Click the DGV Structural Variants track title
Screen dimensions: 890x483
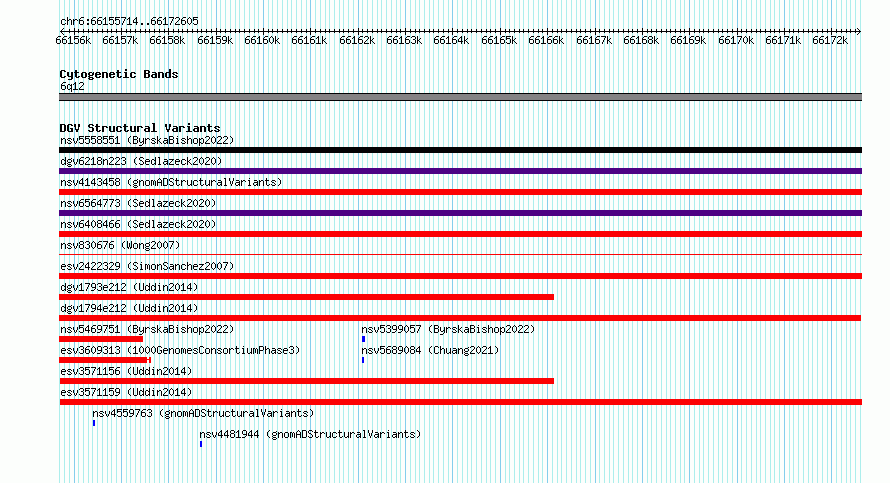(140, 128)
